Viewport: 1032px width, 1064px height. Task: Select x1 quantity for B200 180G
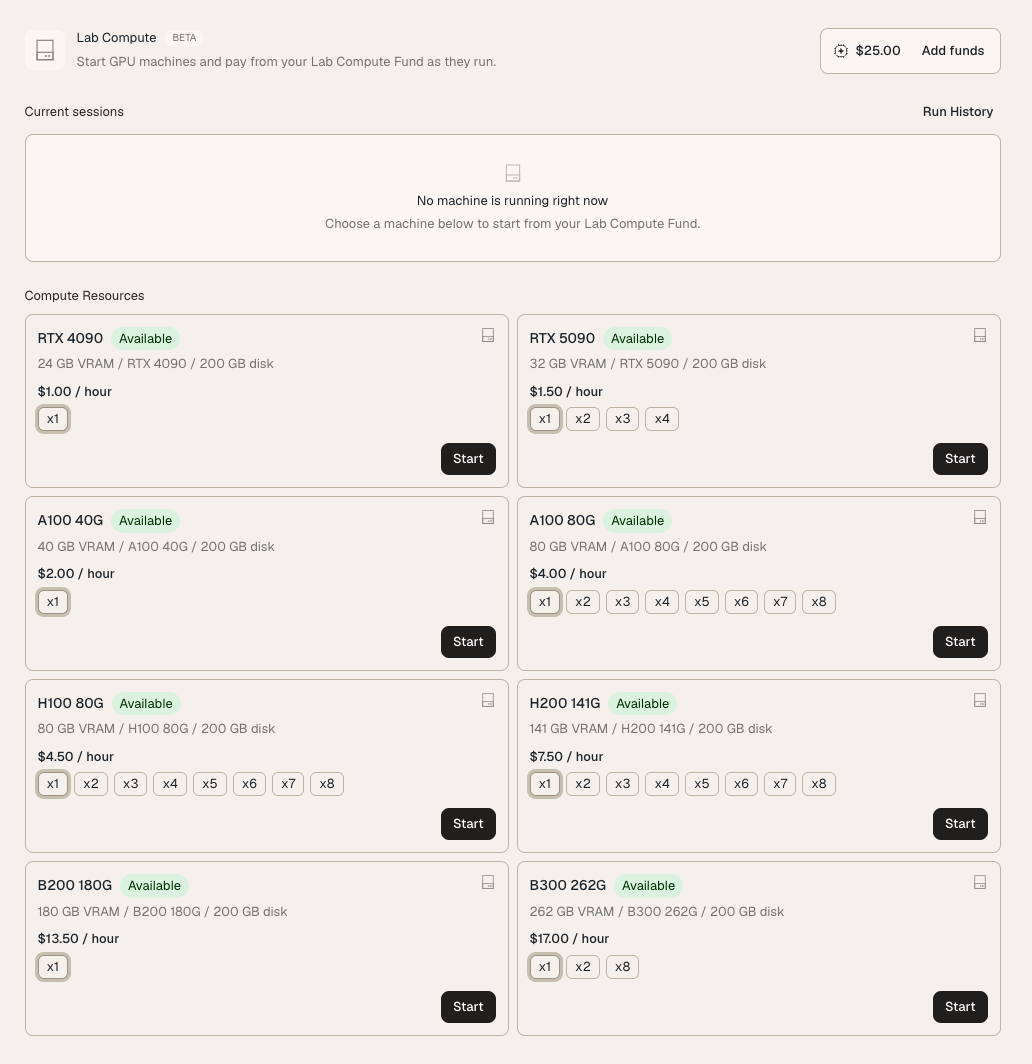[x=53, y=967]
